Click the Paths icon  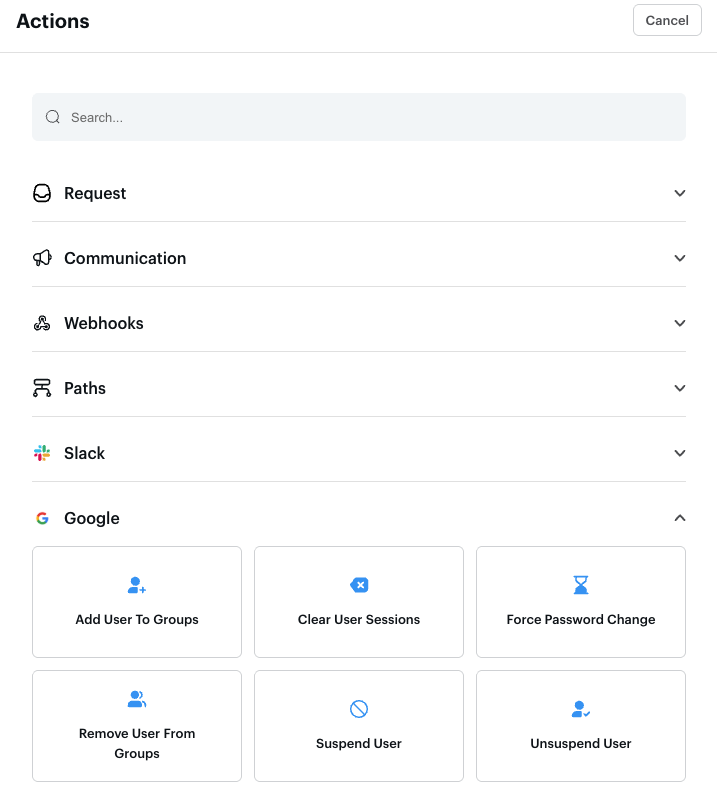pyautogui.click(x=42, y=388)
